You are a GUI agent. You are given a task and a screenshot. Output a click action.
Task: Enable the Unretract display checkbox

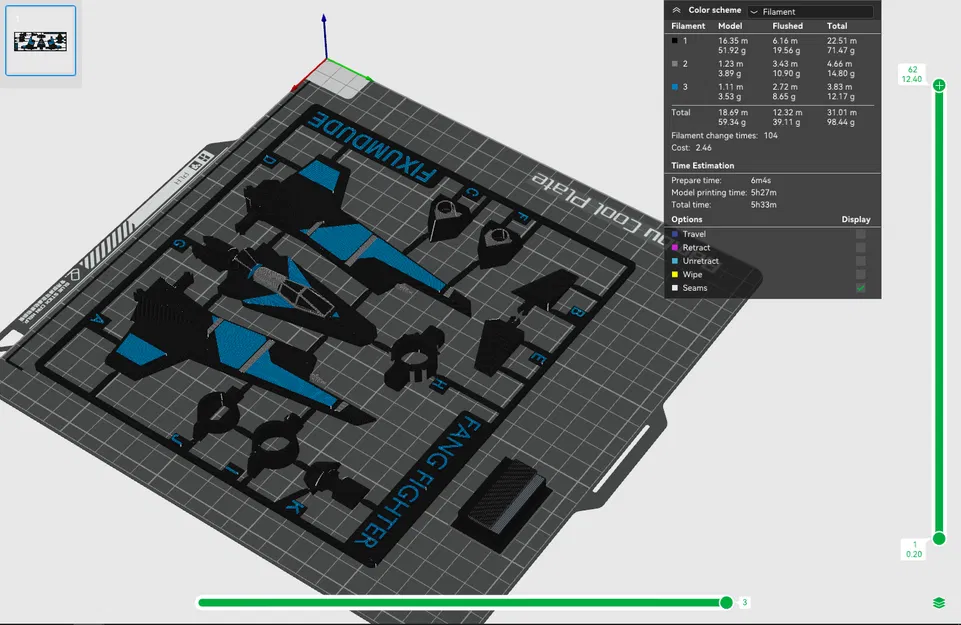coord(860,261)
